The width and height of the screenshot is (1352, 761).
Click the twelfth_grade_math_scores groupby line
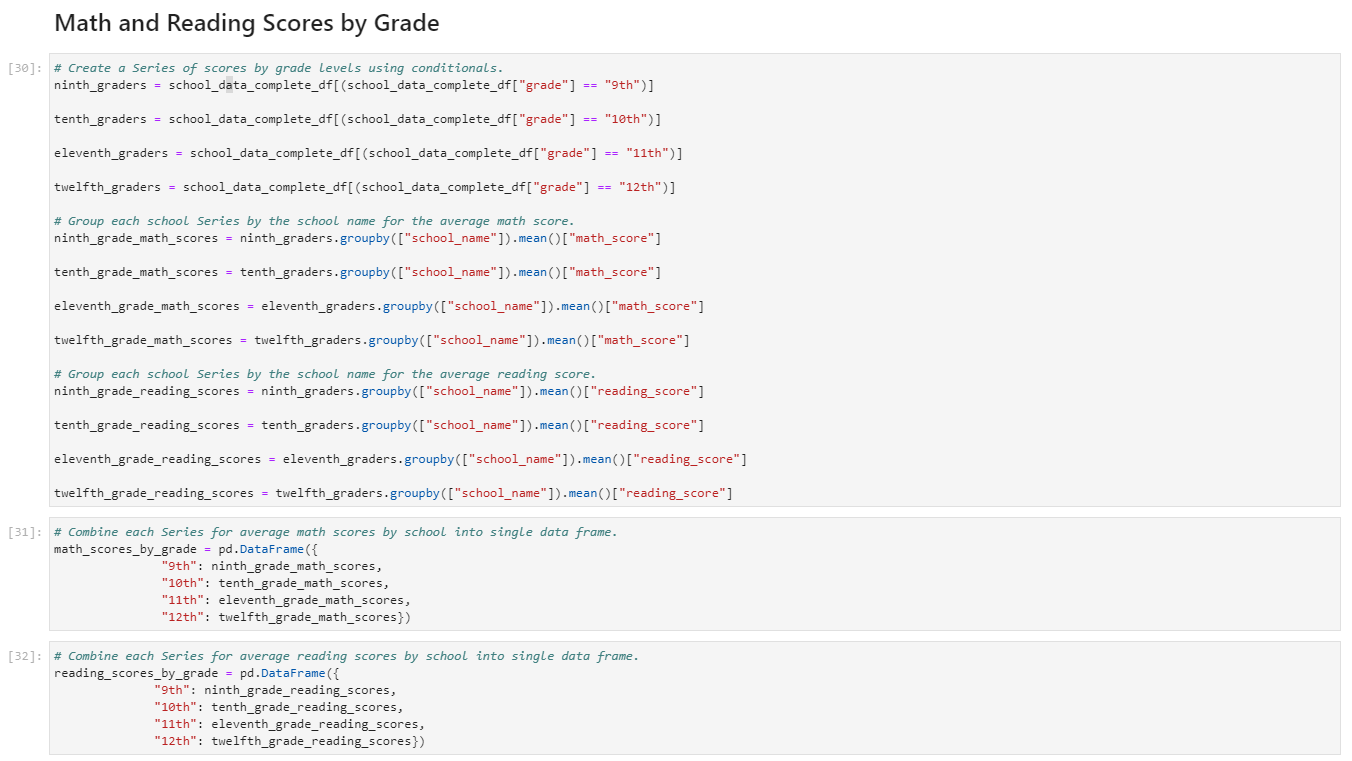372,340
